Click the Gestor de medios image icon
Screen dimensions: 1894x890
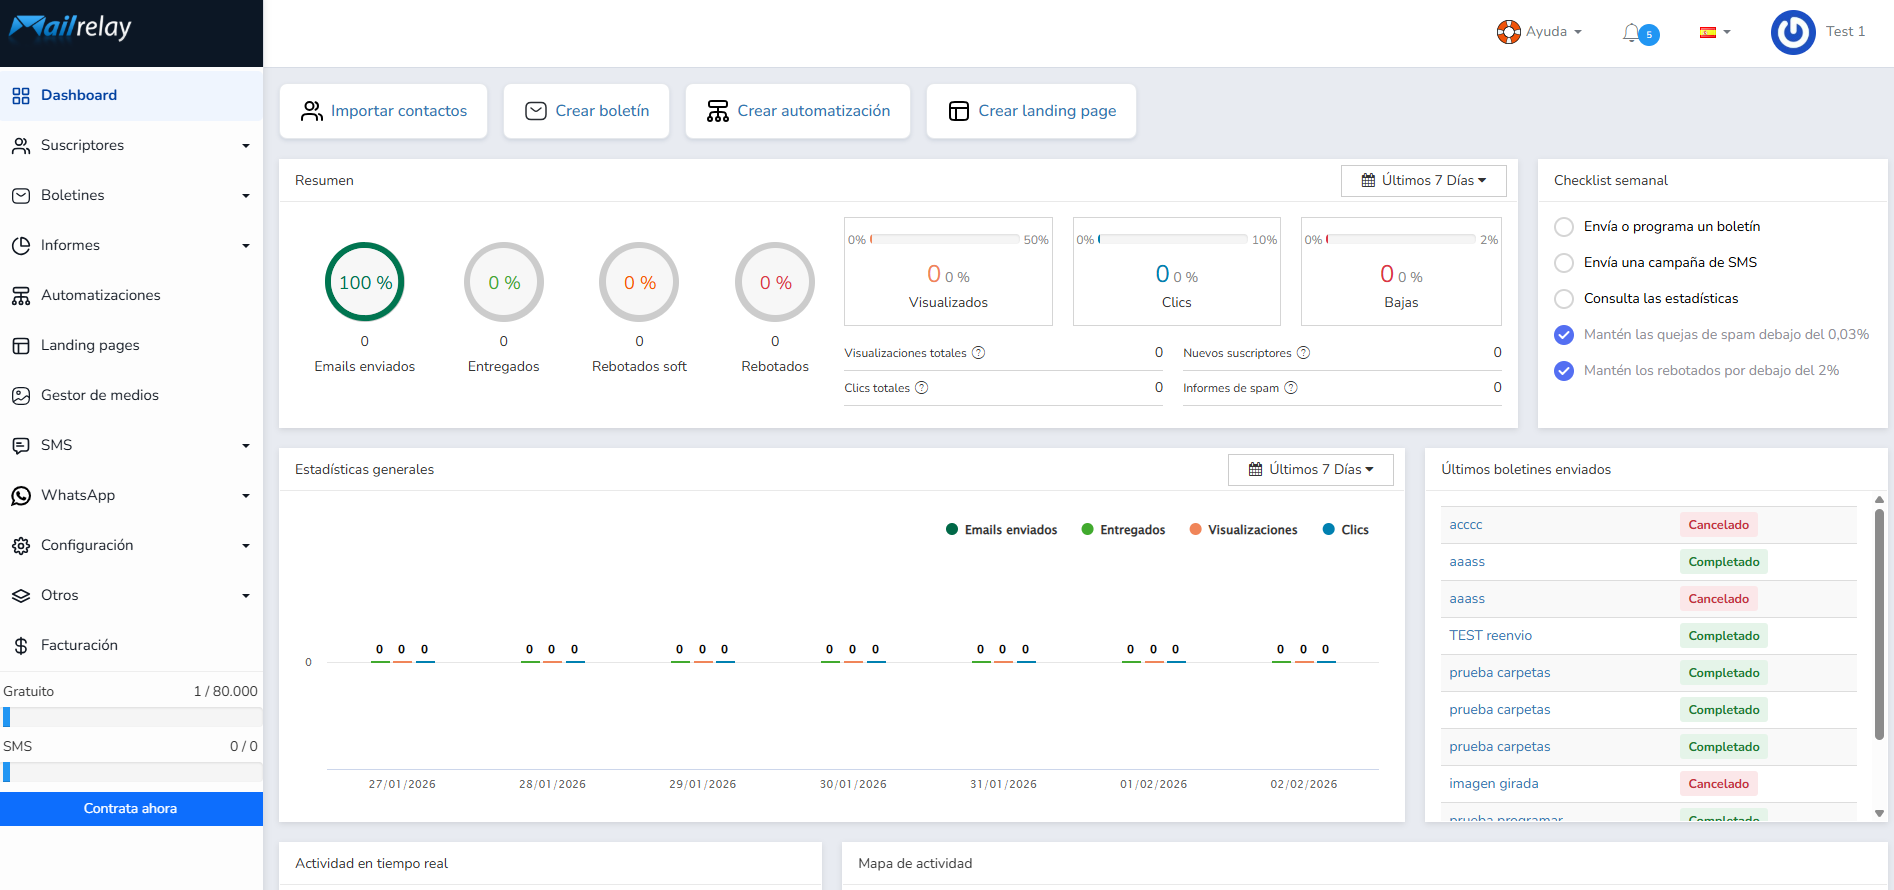(x=20, y=396)
